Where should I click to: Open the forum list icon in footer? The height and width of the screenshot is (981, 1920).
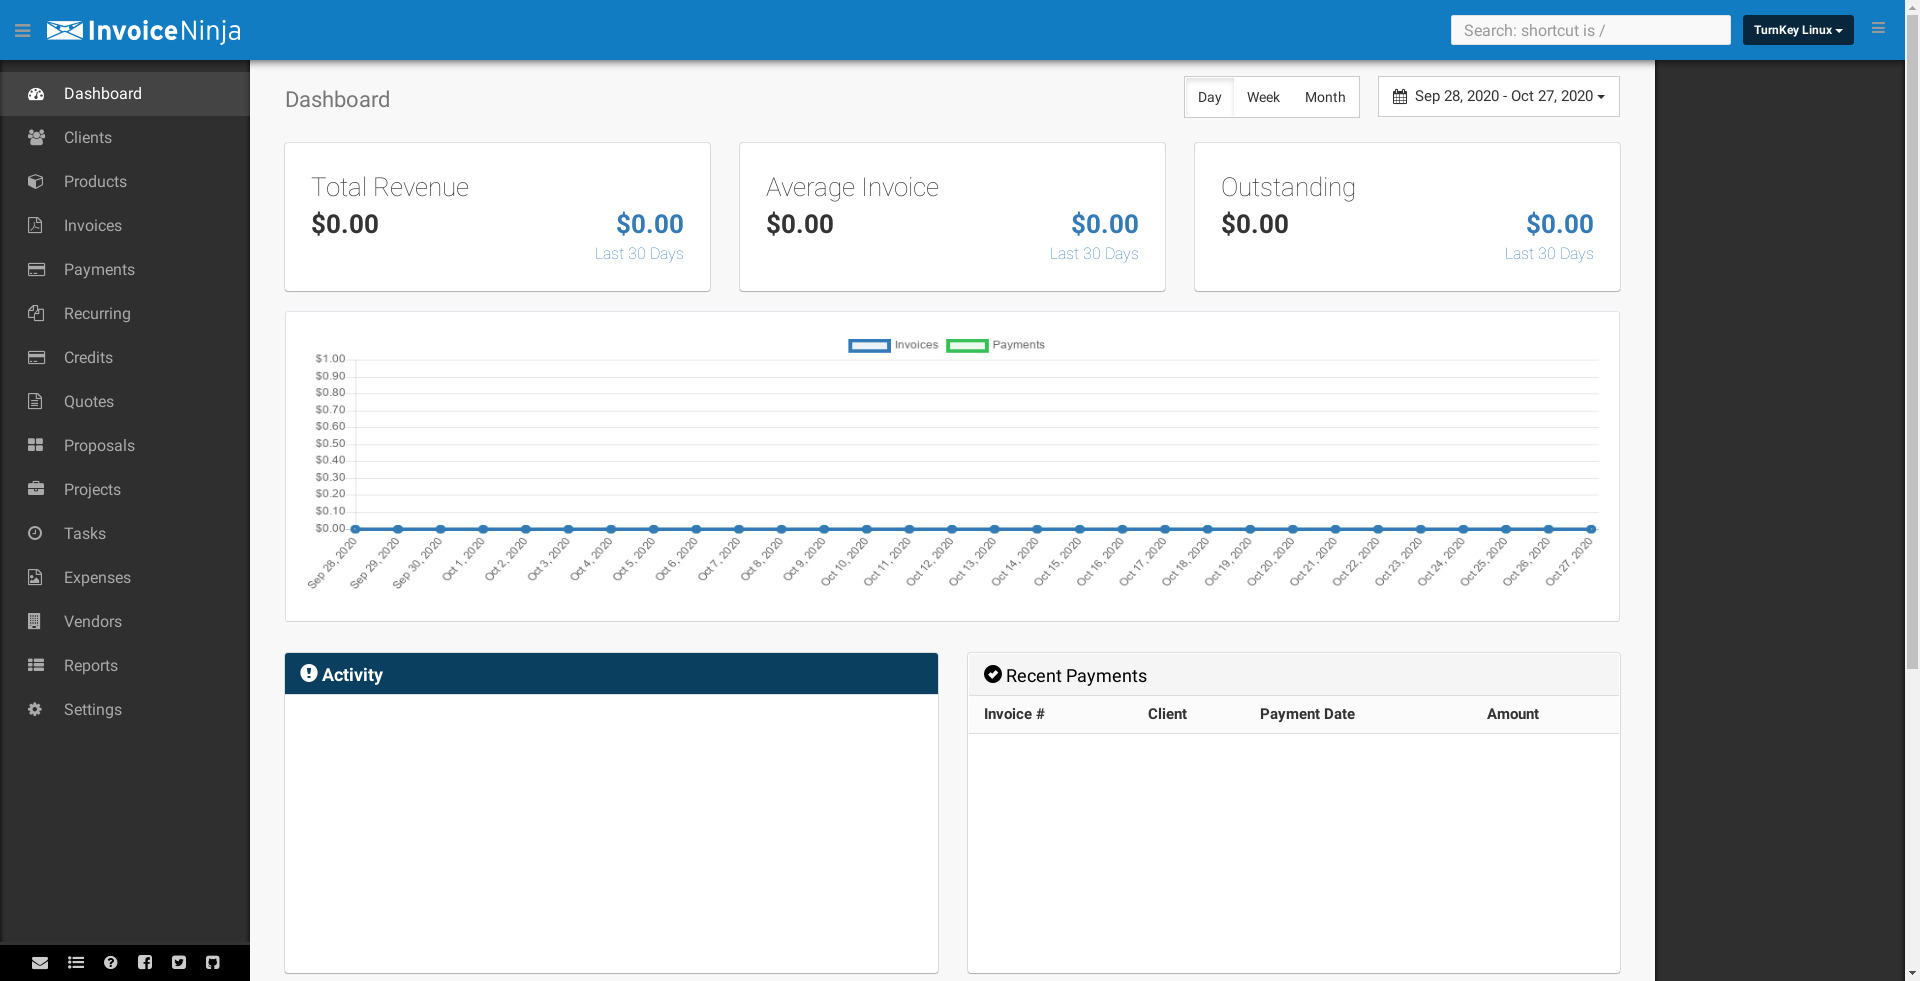pyautogui.click(x=76, y=963)
